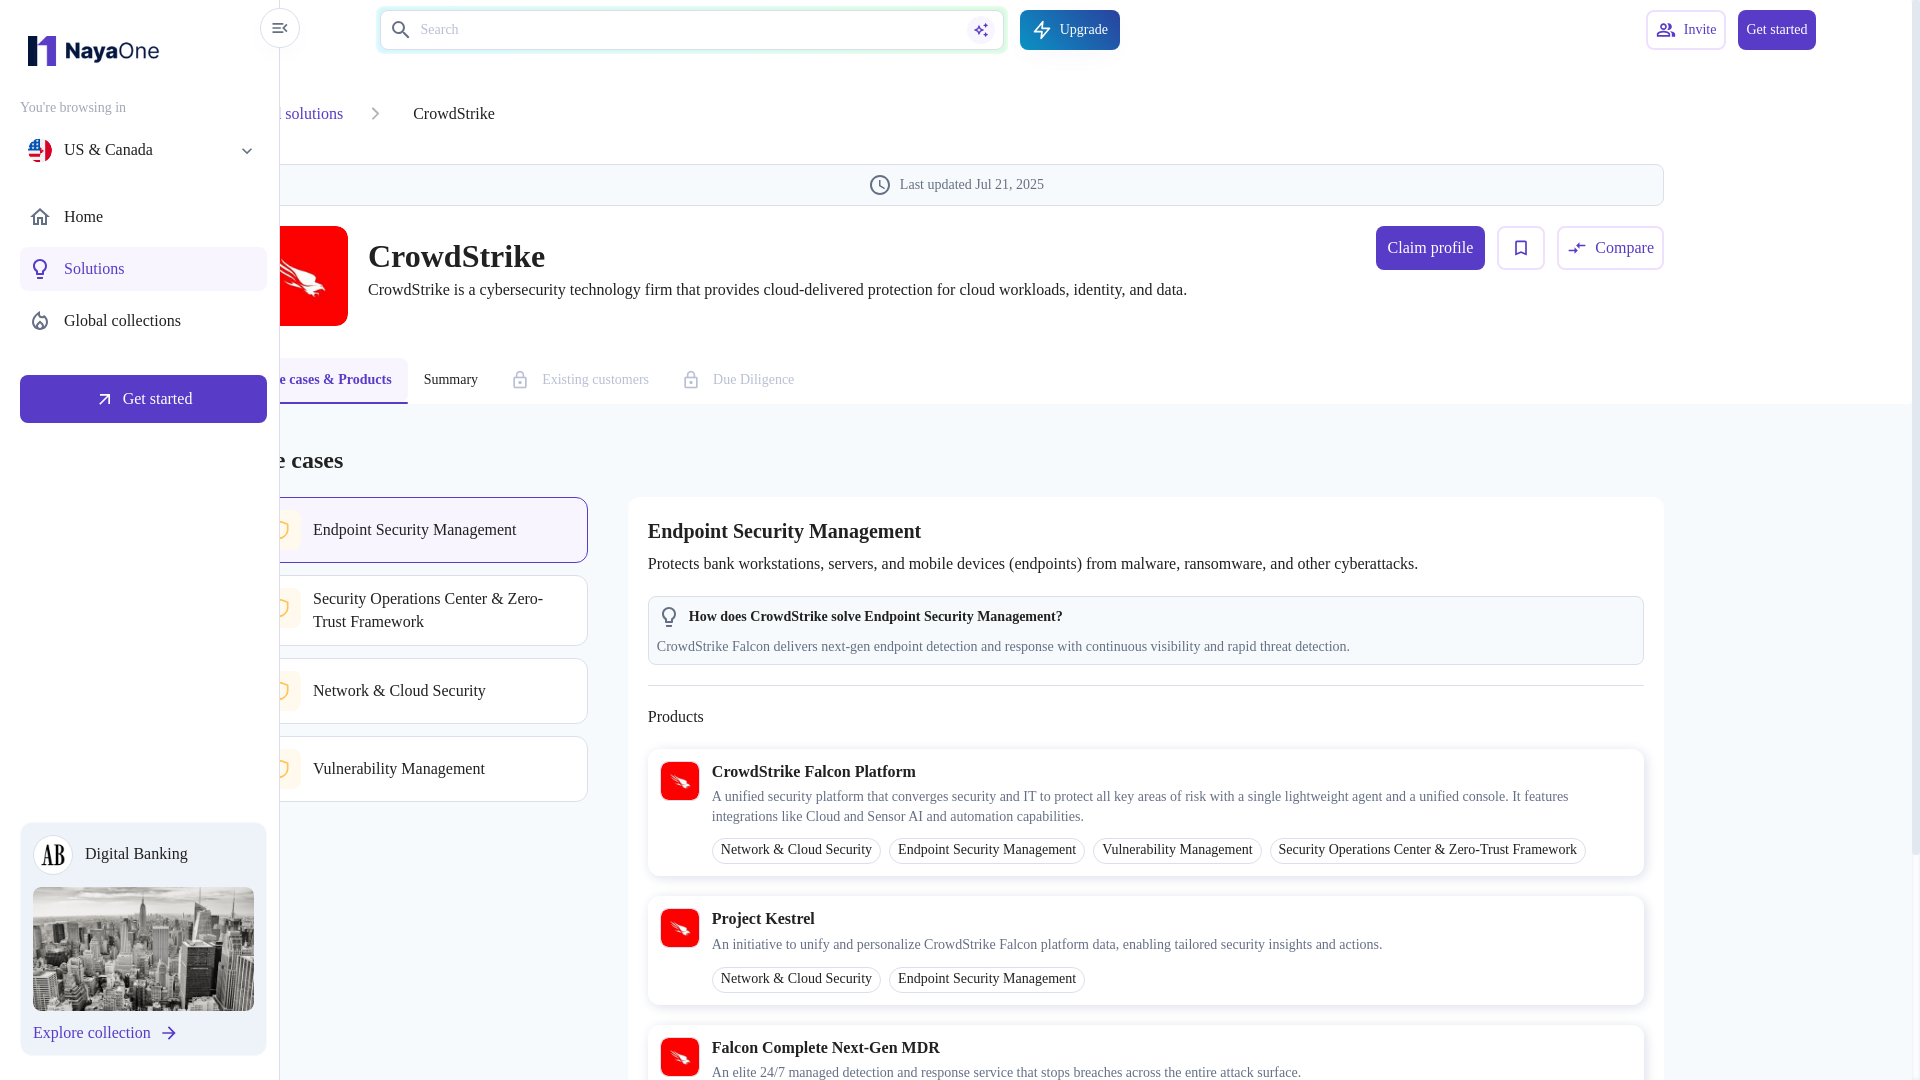Click the top-right Get started button
Viewport: 1920px width, 1080px height.
pyautogui.click(x=1777, y=30)
